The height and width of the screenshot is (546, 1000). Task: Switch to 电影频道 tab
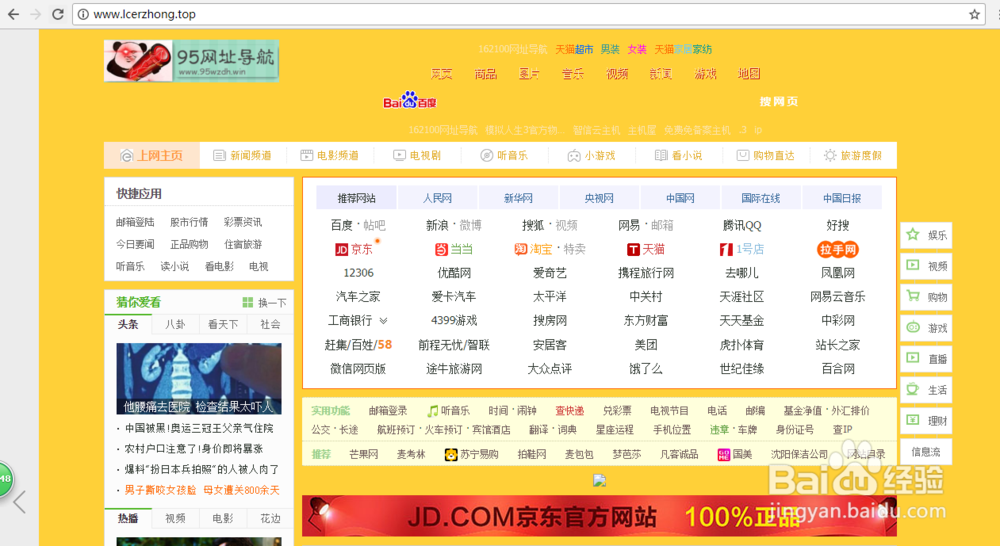click(329, 156)
